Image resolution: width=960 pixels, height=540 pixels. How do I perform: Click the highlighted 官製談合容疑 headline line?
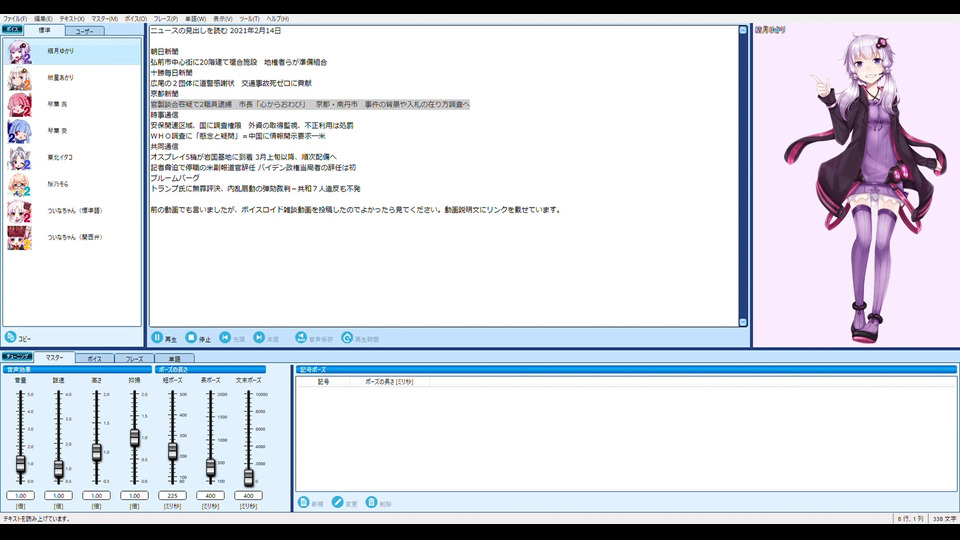[310, 104]
